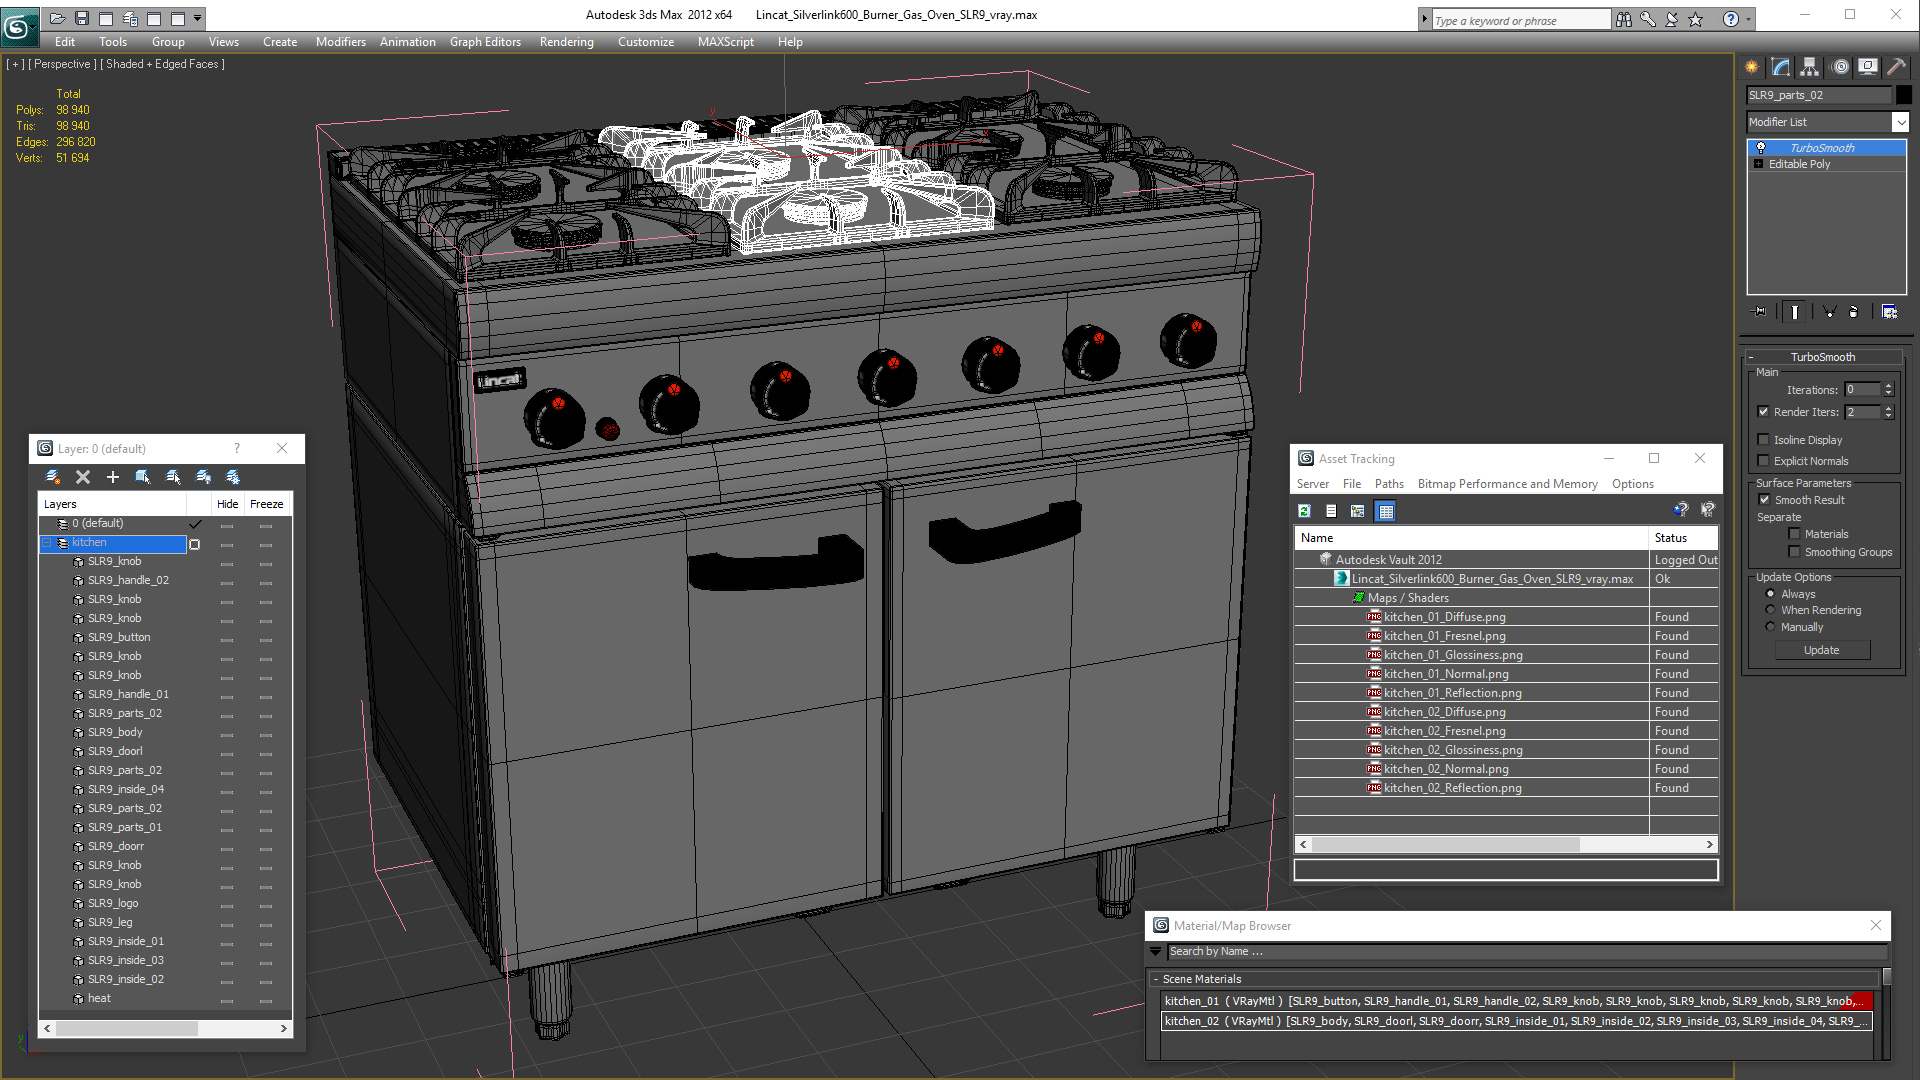Image resolution: width=1920 pixels, height=1080 pixels.
Task: Collapse the kitchen layer tree
Action: pos(46,543)
